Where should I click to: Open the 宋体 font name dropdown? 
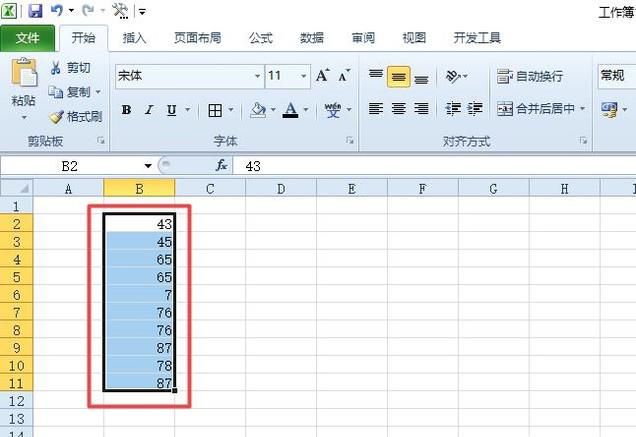coord(257,76)
